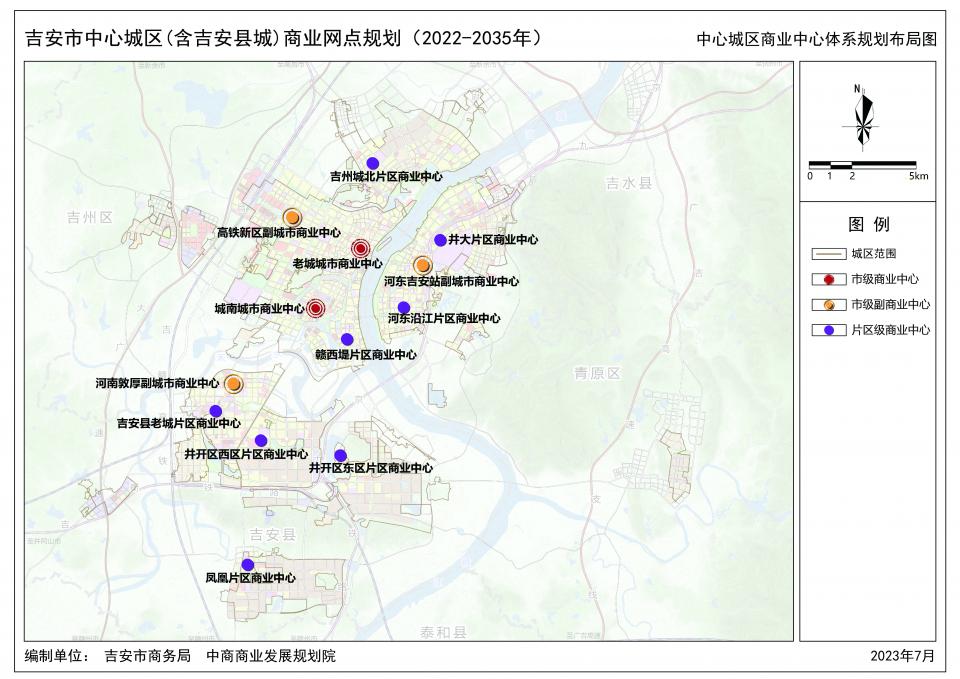Click the 河东沿江片区商业中心 purple dot
This screenshot has width=960, height=679.
pos(403,307)
